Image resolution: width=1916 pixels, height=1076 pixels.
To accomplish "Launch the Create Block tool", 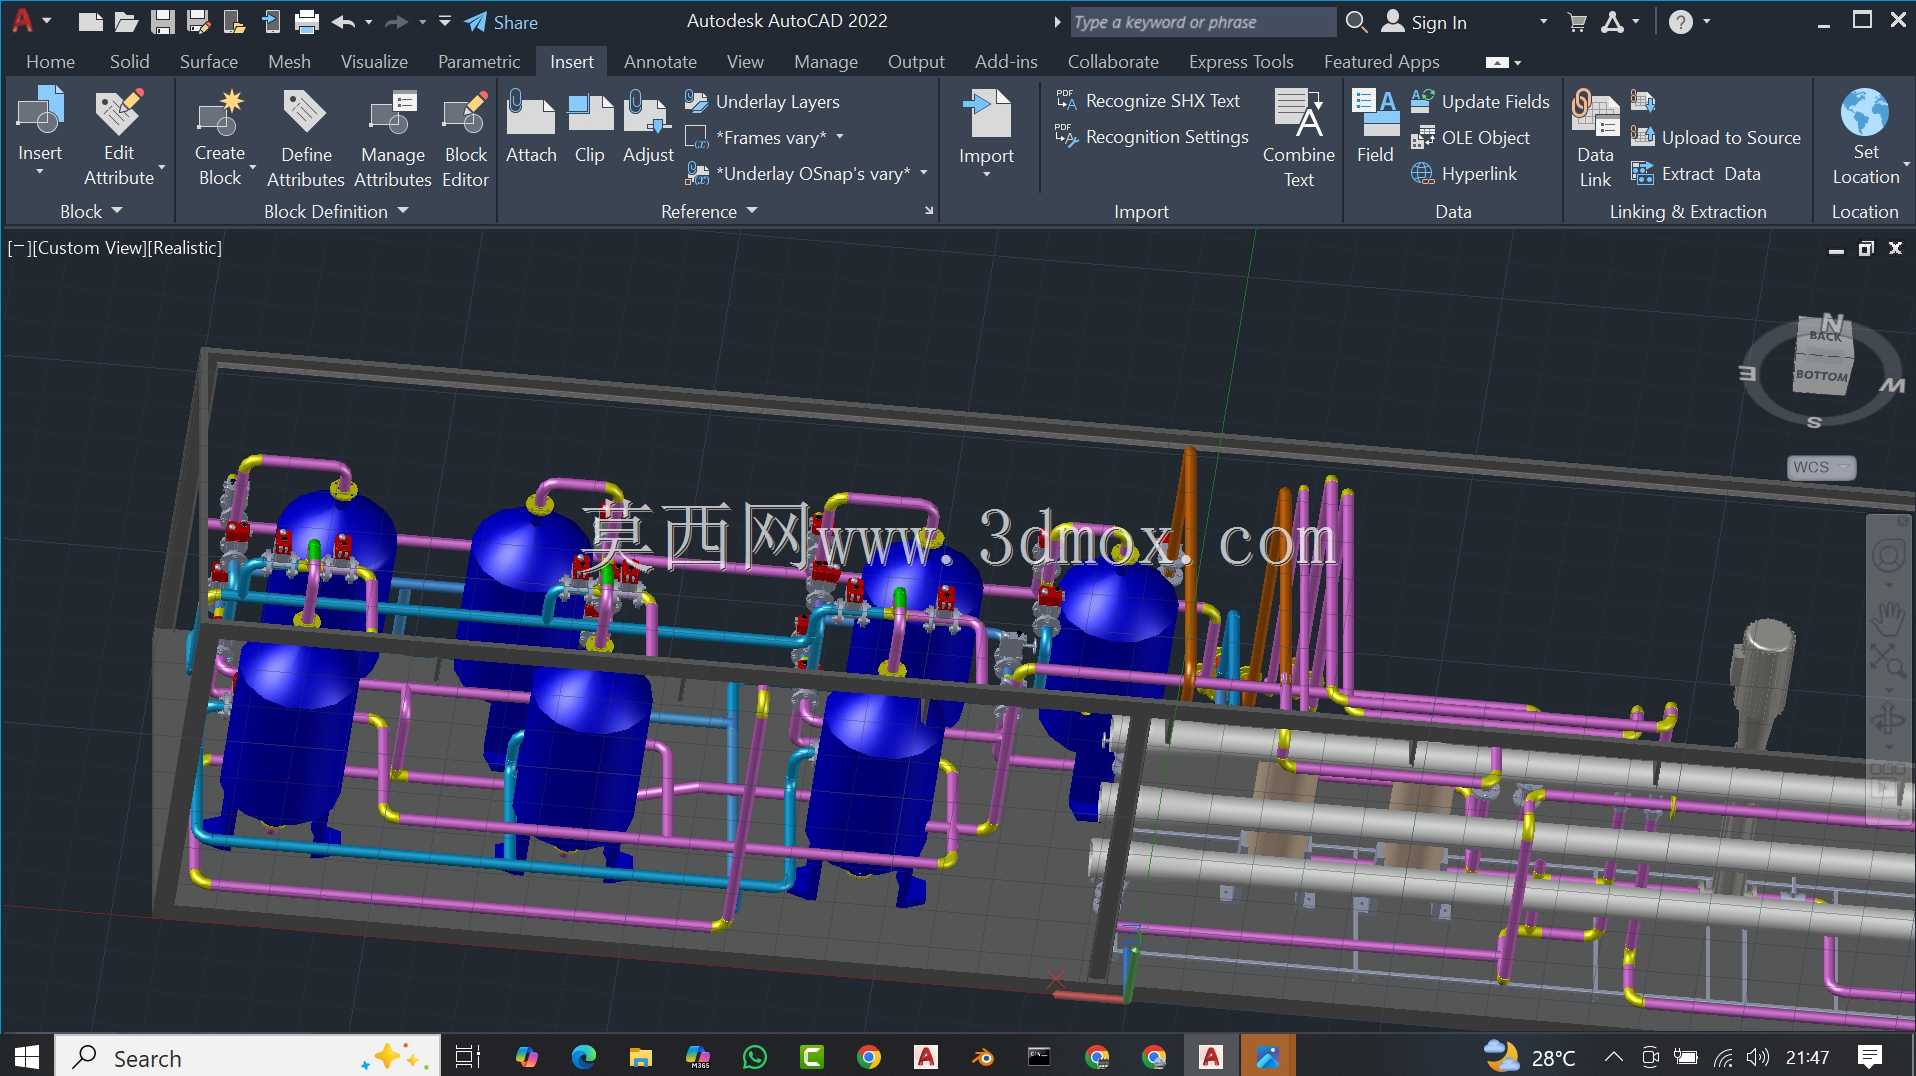I will (220, 137).
